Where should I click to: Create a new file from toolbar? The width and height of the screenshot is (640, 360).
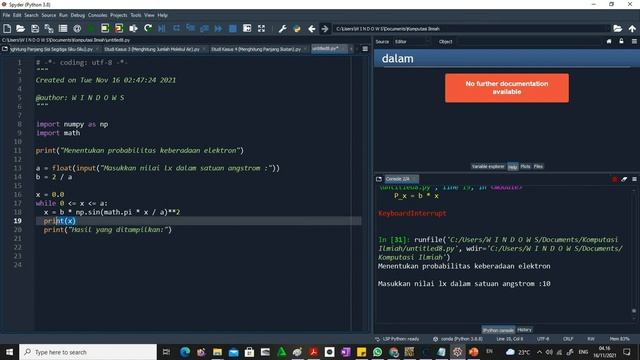pos(7,29)
